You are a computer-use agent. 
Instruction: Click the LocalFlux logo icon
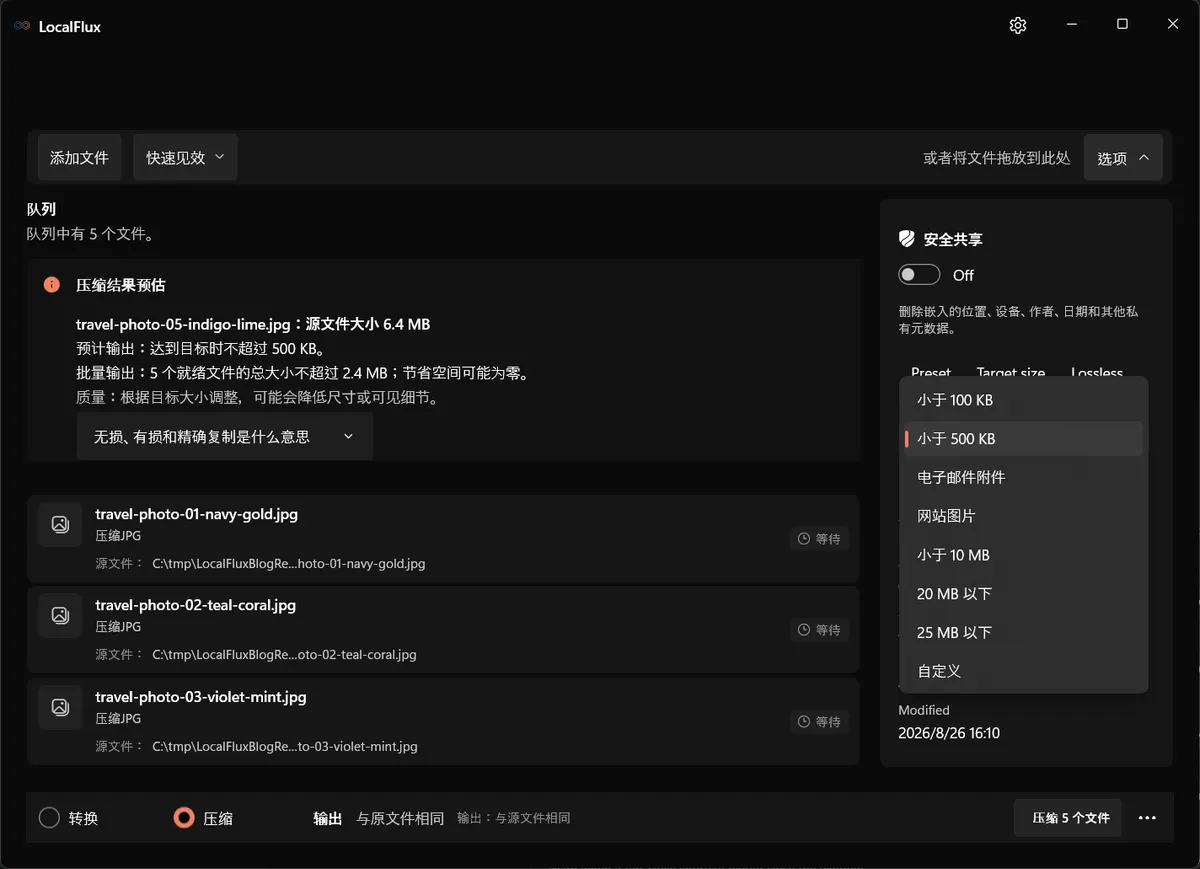click(22, 26)
